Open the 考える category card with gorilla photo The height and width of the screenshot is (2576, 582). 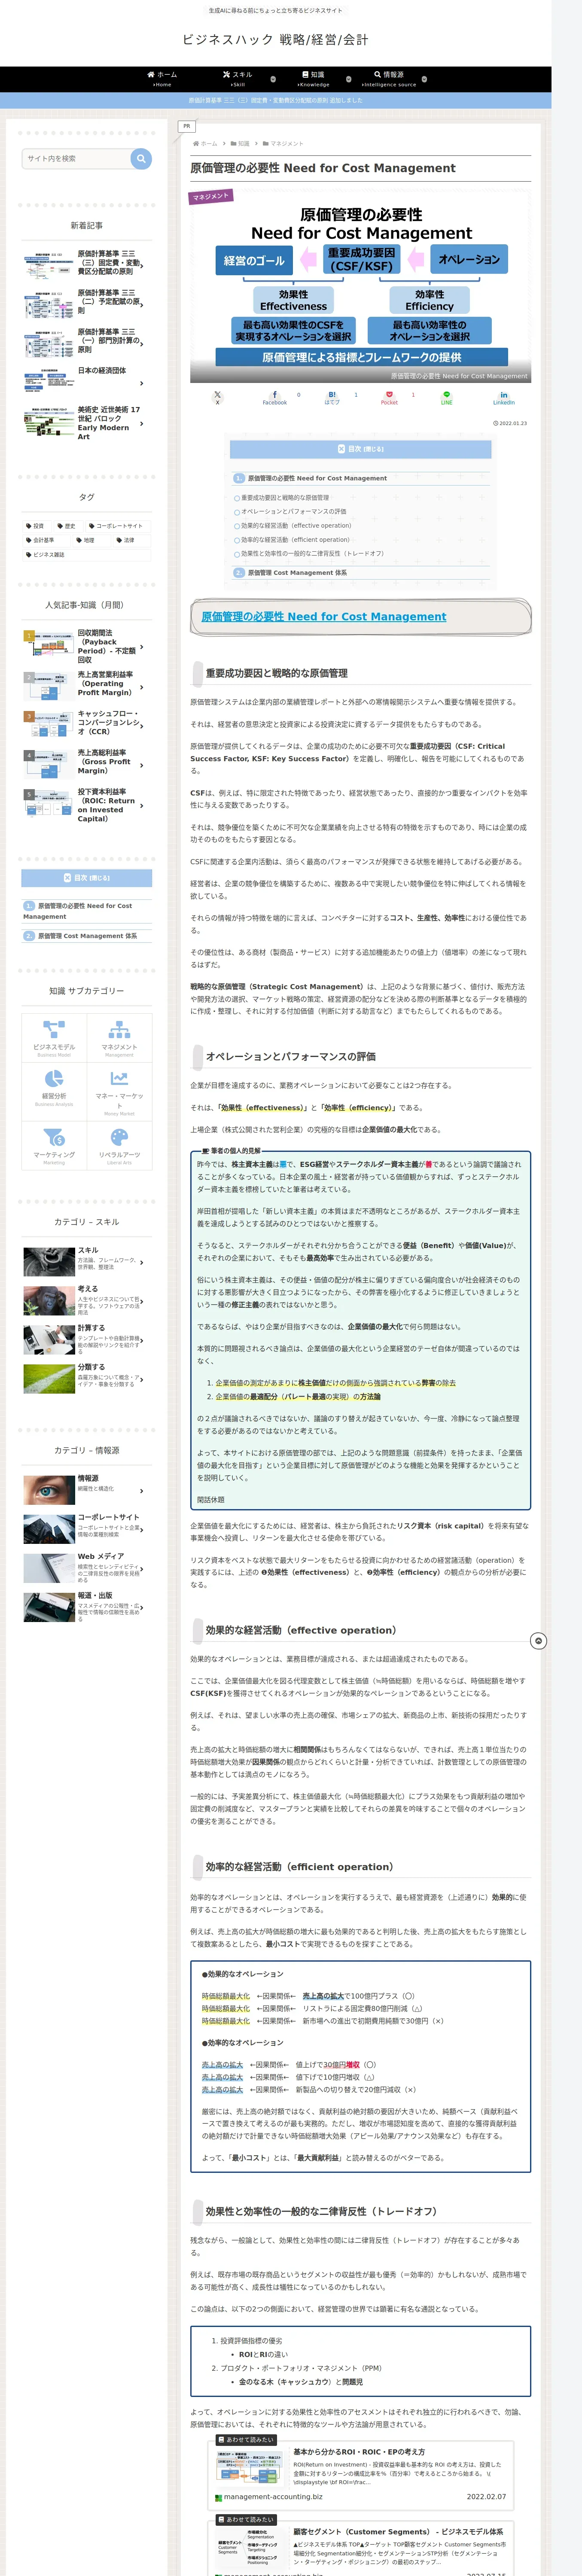point(87,1300)
